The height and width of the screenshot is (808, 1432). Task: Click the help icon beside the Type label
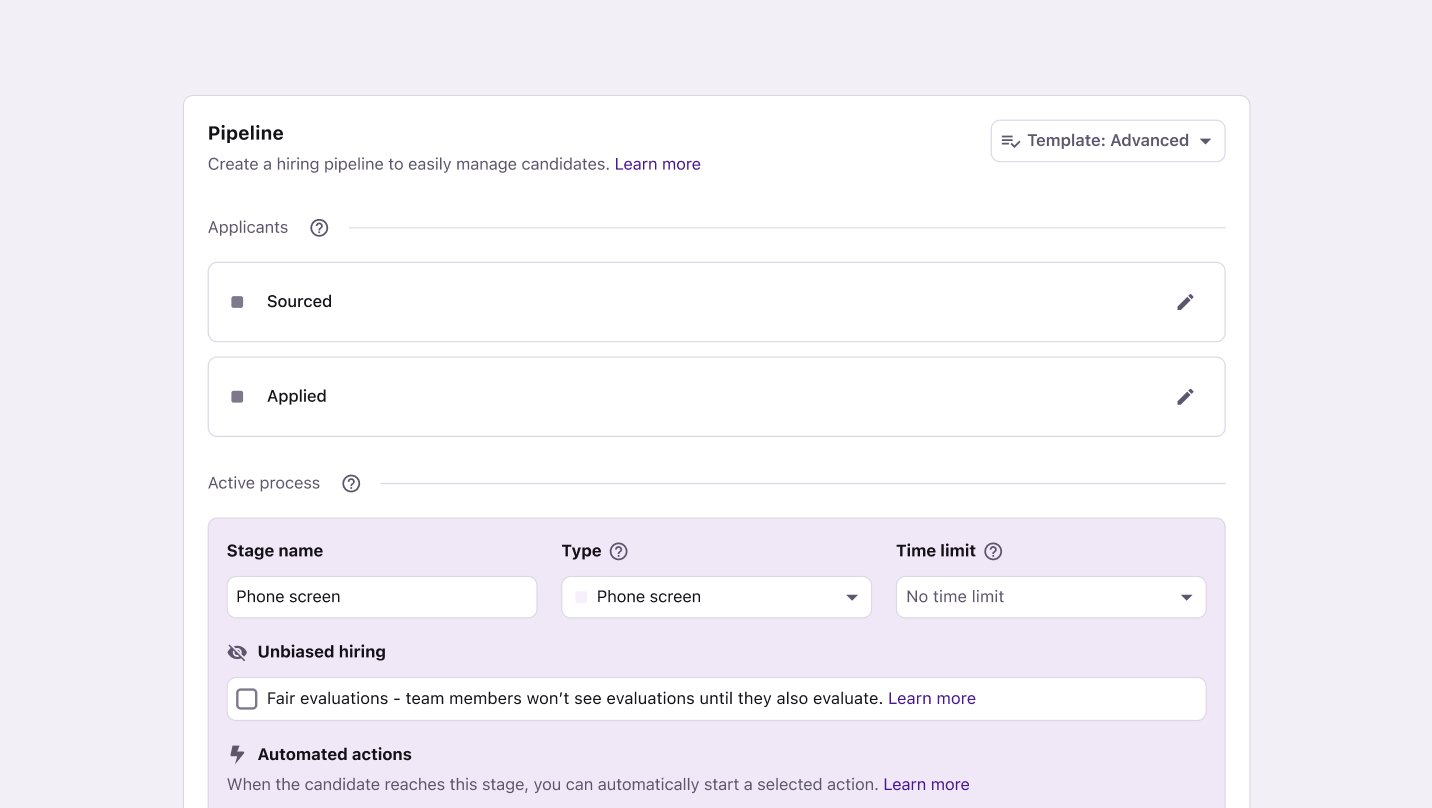pos(618,551)
